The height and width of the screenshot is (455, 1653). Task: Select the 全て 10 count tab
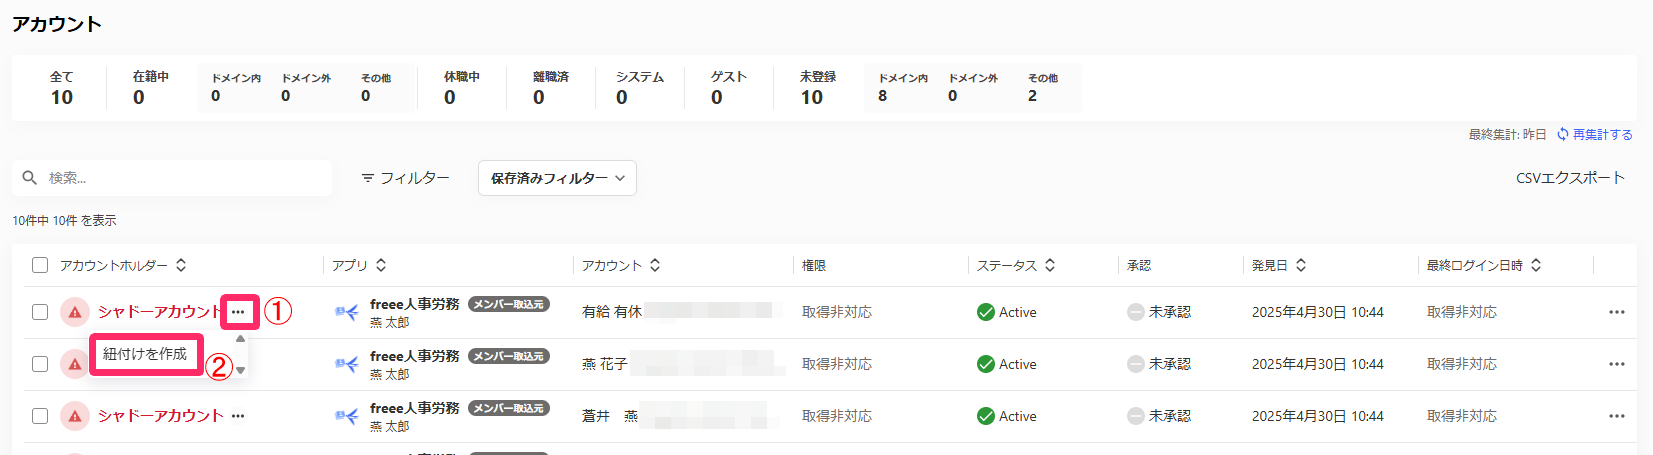coord(62,88)
